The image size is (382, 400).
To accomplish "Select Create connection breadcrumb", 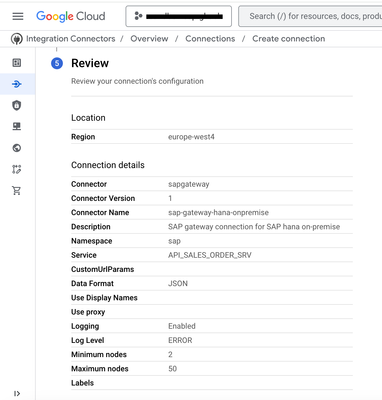I will pos(288,39).
